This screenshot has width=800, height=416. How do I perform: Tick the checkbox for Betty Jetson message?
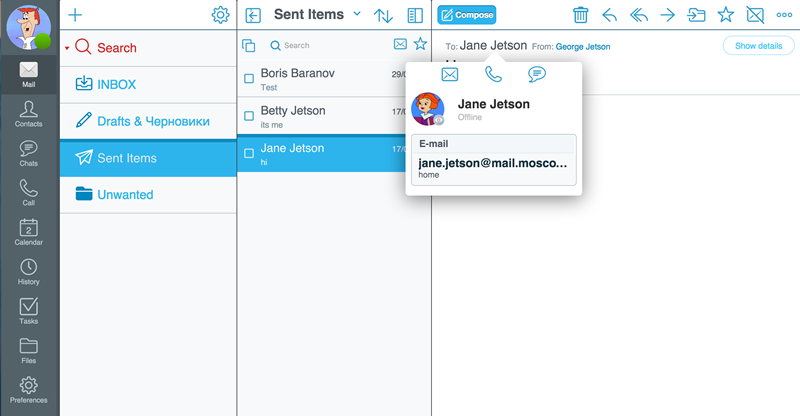(x=249, y=116)
